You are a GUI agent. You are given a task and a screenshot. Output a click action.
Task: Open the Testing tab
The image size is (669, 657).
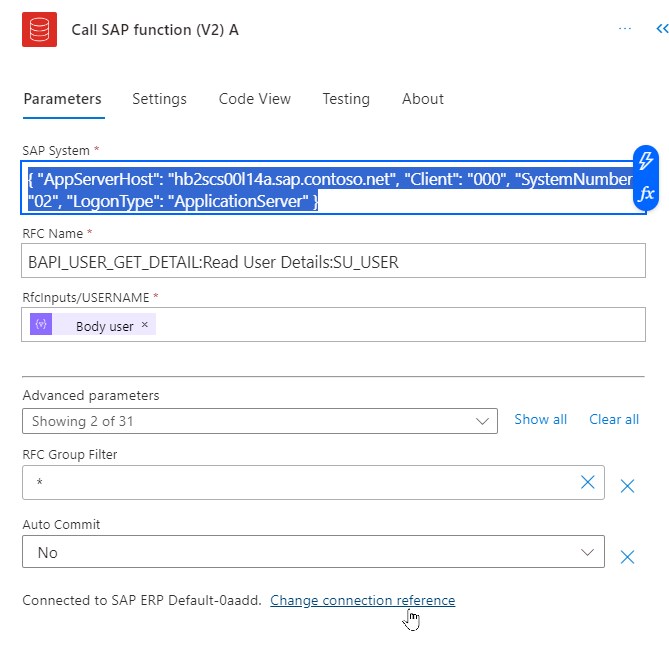tap(346, 99)
